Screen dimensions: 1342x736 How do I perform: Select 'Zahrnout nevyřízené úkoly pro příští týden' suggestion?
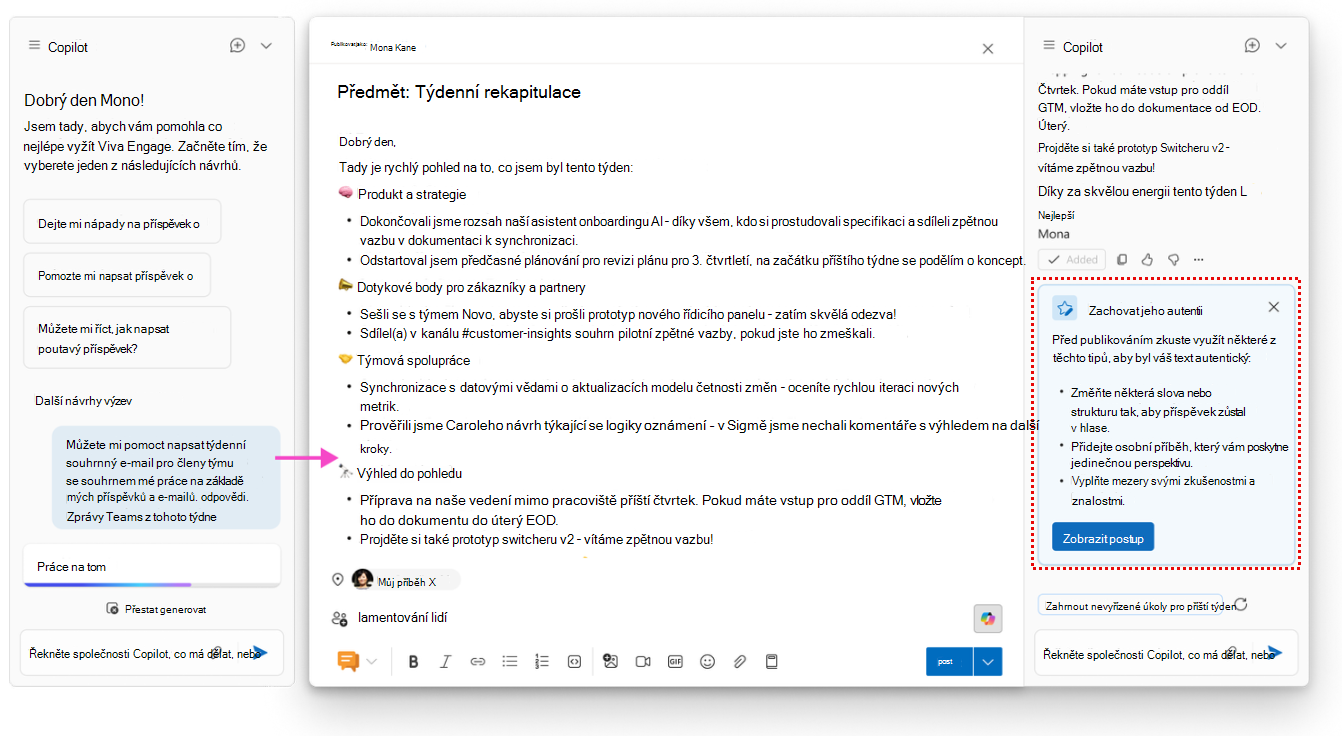pos(1130,606)
